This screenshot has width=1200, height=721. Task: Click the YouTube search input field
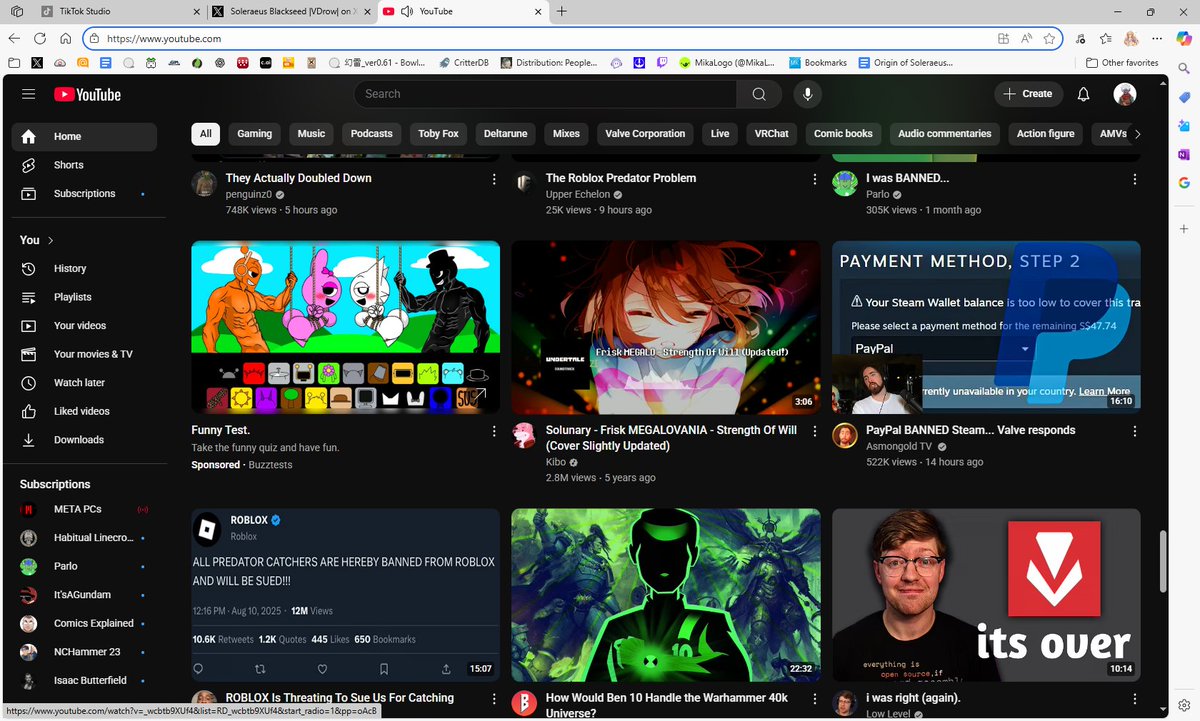545,94
